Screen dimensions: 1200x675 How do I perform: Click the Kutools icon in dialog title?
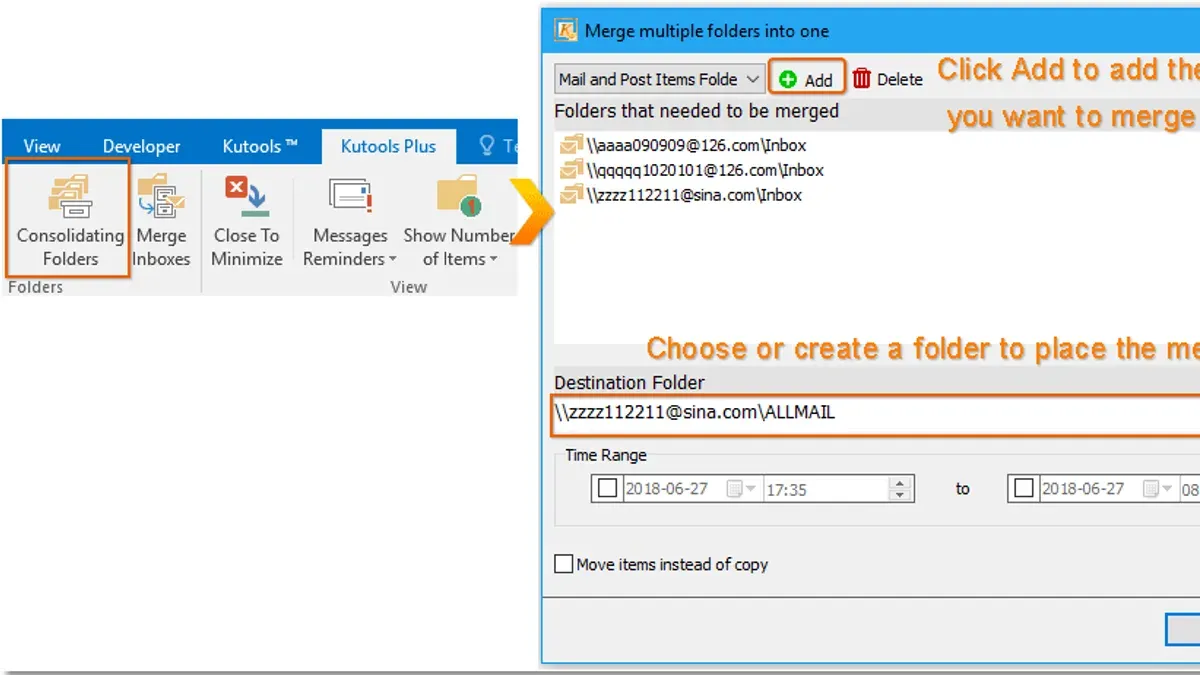[566, 31]
